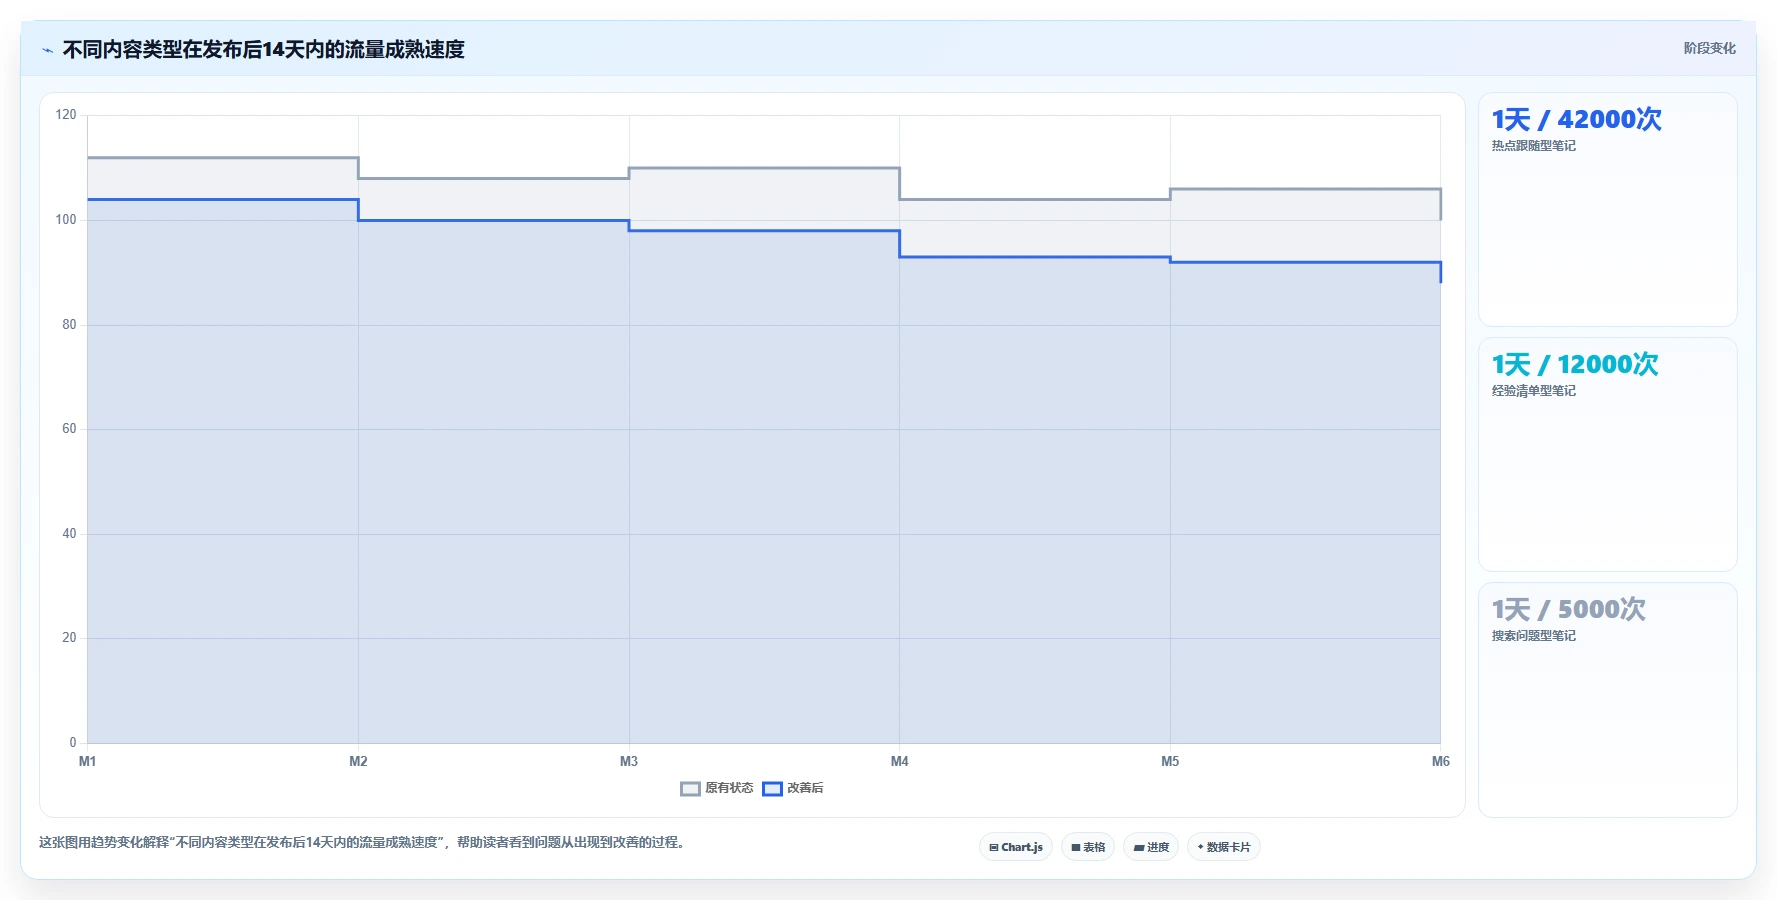Select the Chart.js tag
The height and width of the screenshot is (900, 1777).
point(1016,847)
